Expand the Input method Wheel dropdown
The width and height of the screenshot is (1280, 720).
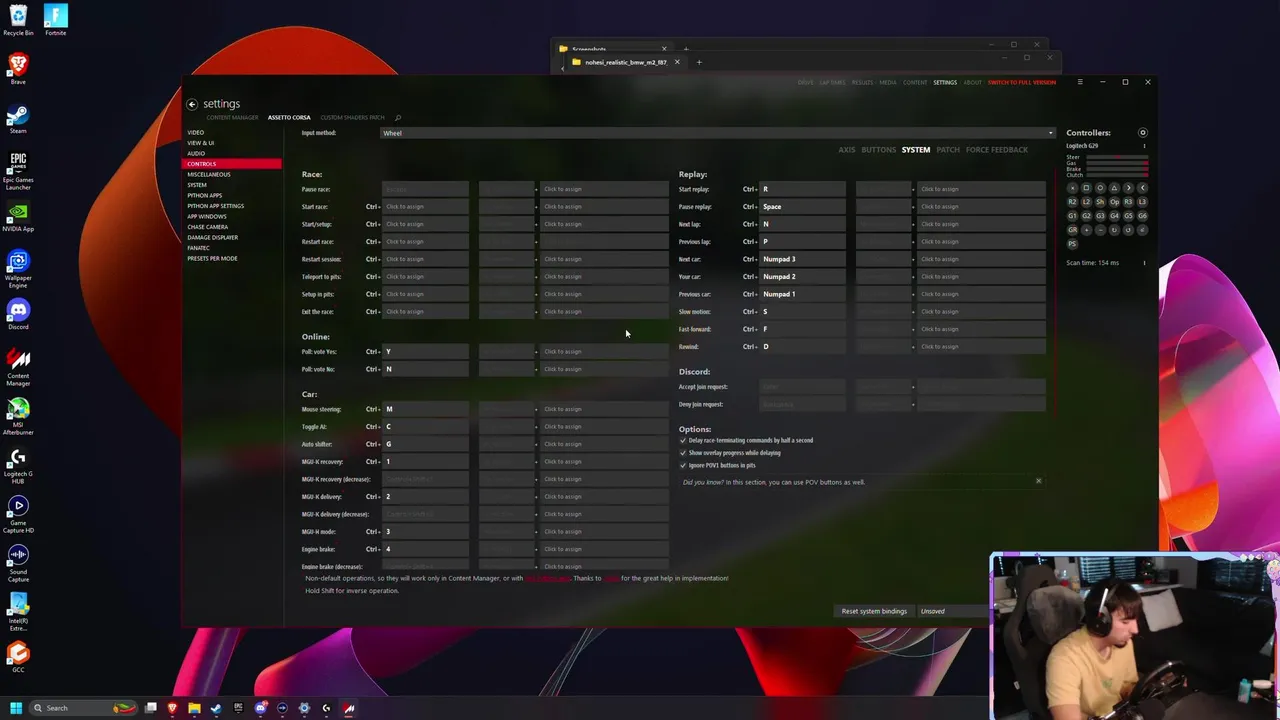coord(718,133)
